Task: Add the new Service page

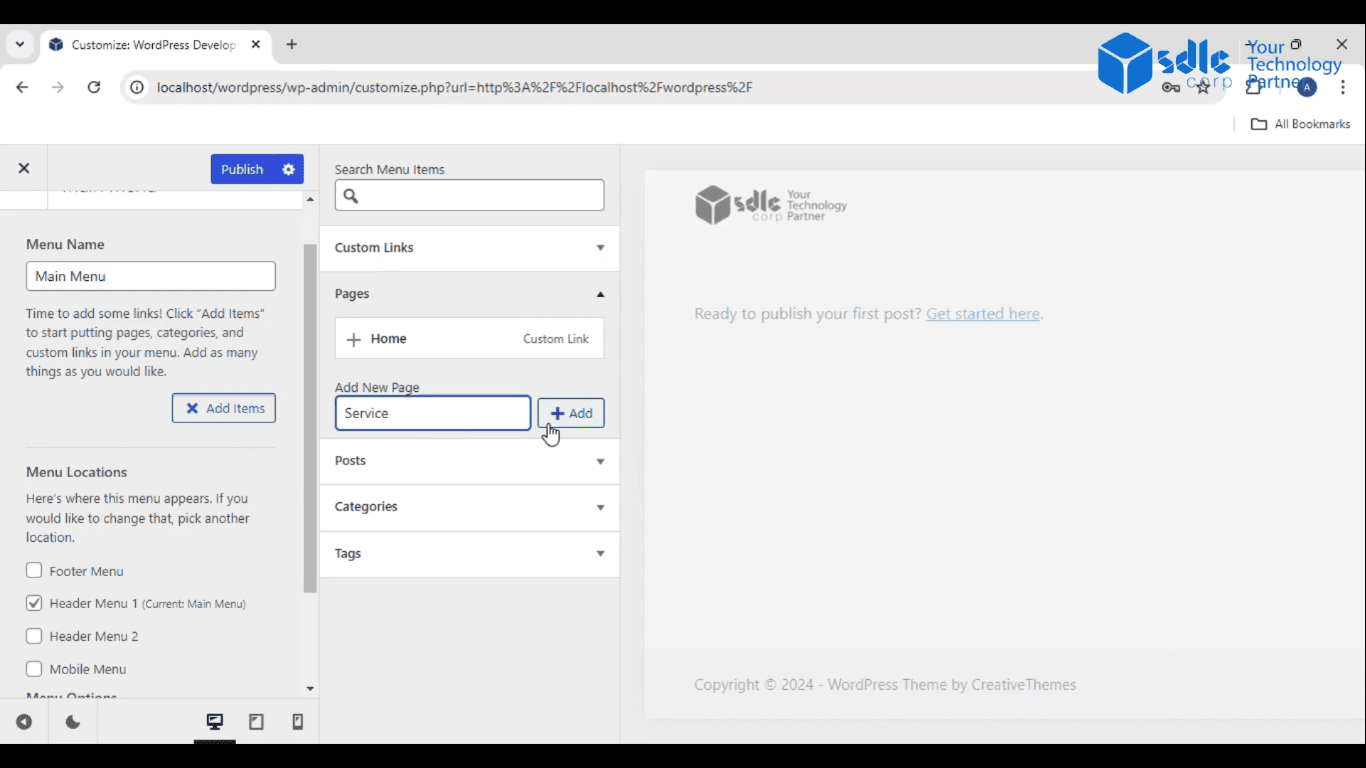Action: (571, 413)
